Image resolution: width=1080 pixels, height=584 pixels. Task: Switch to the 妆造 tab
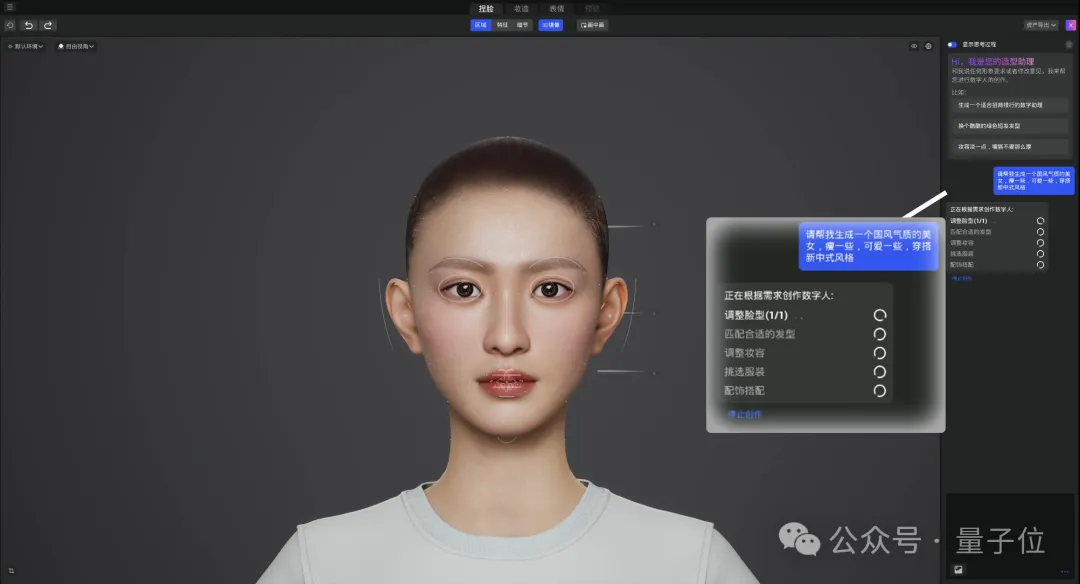521,8
